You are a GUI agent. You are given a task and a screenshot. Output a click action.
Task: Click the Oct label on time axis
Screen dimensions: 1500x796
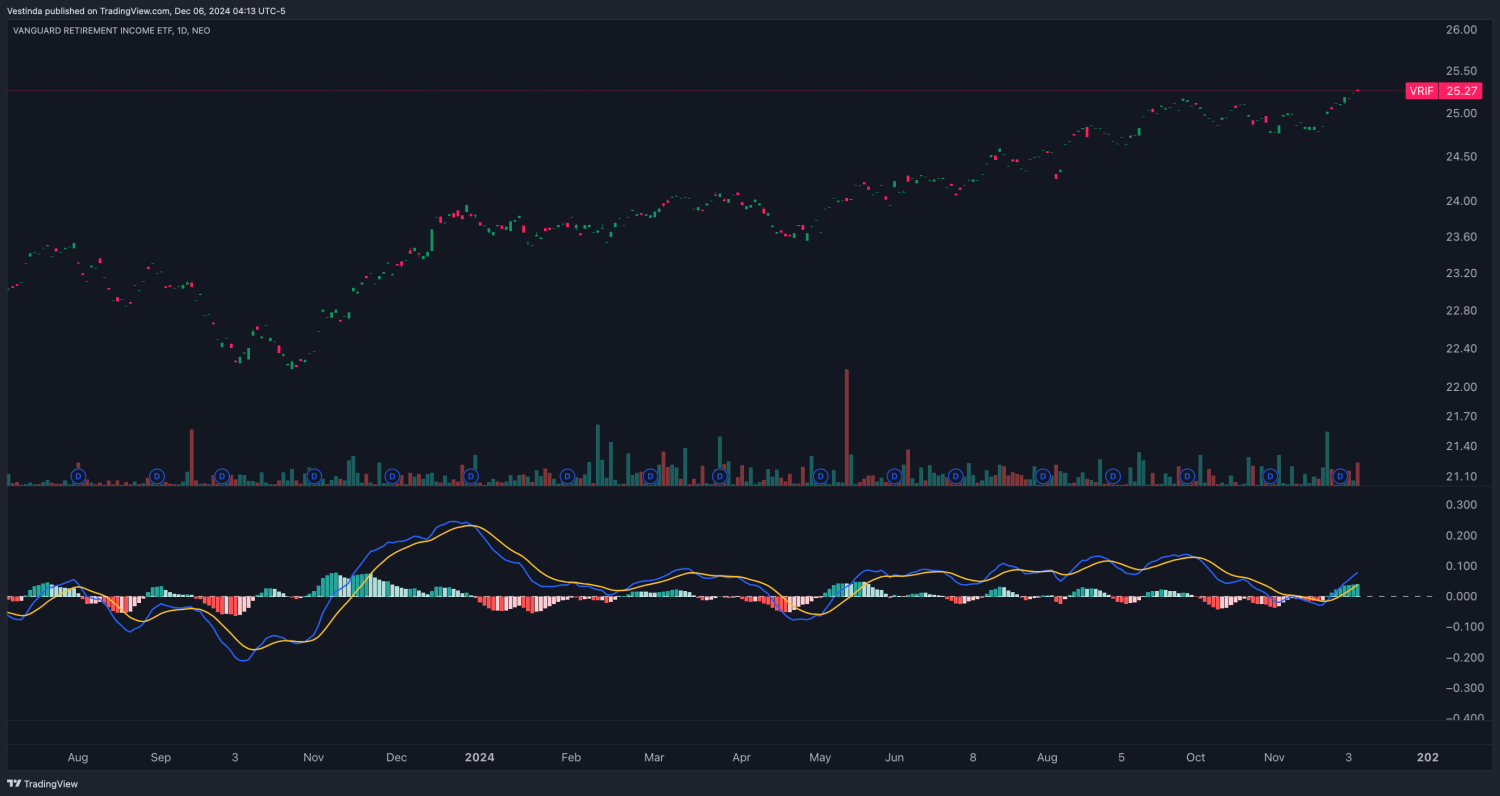(x=1195, y=758)
